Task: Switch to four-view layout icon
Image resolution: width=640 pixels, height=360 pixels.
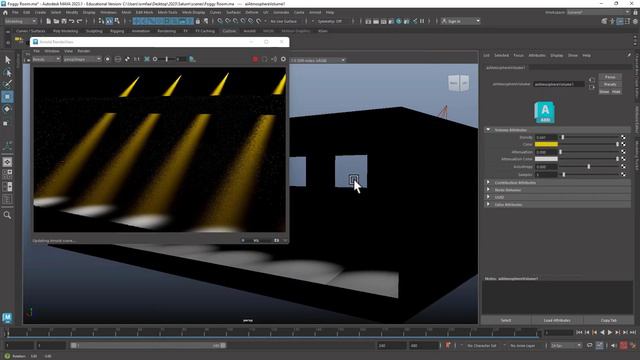Action: tap(7, 174)
